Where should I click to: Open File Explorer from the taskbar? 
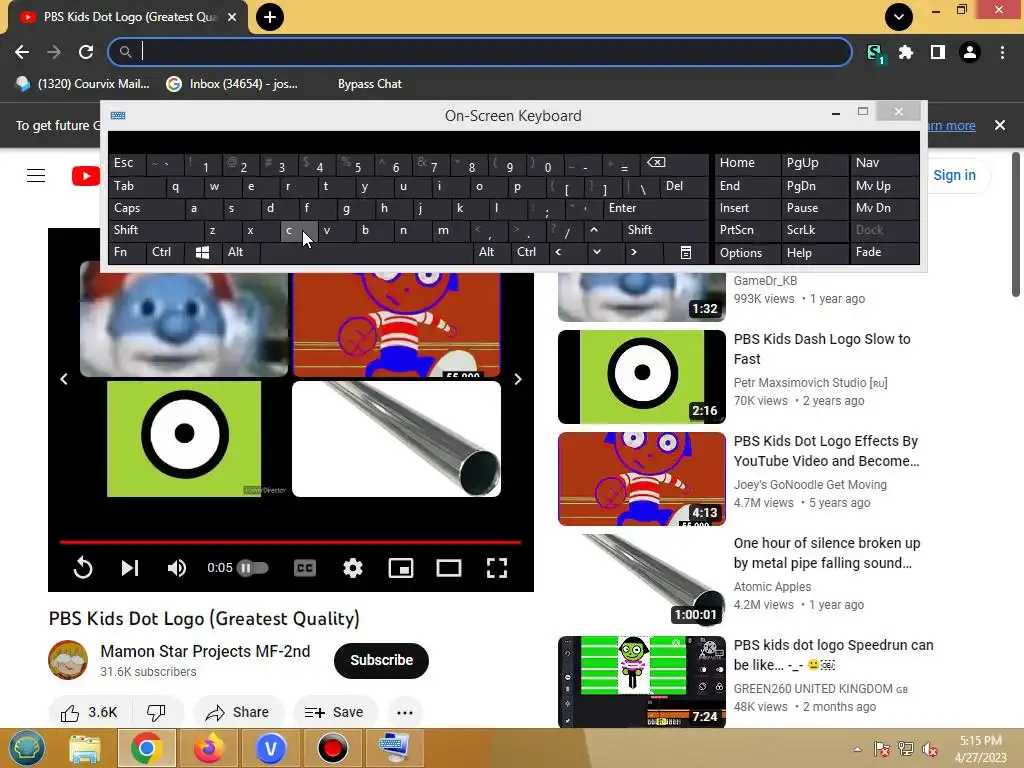pyautogui.click(x=85, y=748)
